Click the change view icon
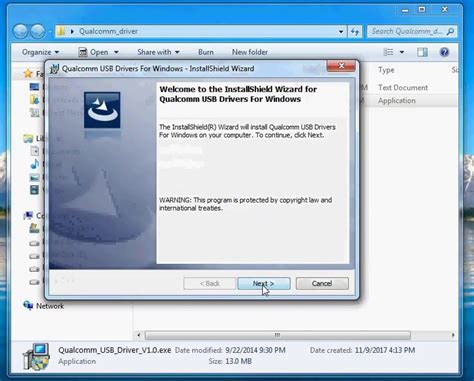474x381 pixels. click(x=388, y=52)
